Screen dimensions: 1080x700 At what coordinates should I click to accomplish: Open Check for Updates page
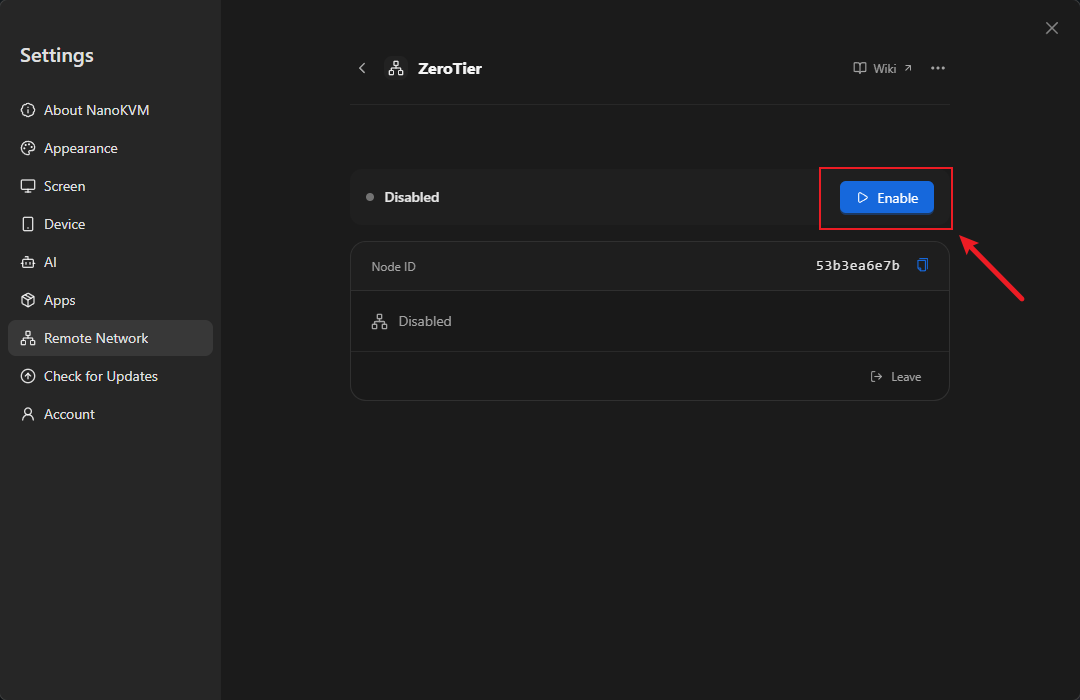pyautogui.click(x=110, y=376)
